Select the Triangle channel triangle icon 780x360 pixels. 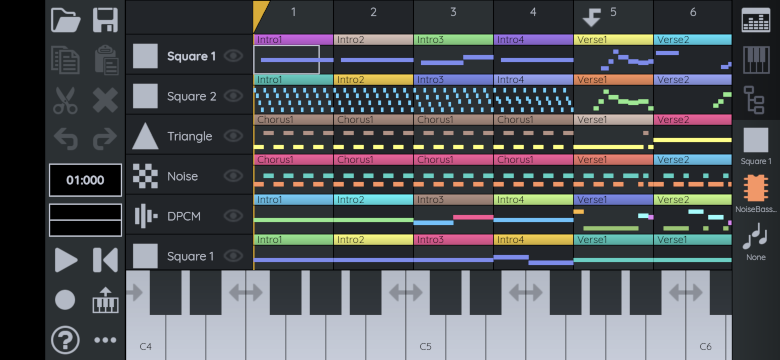[145, 136]
